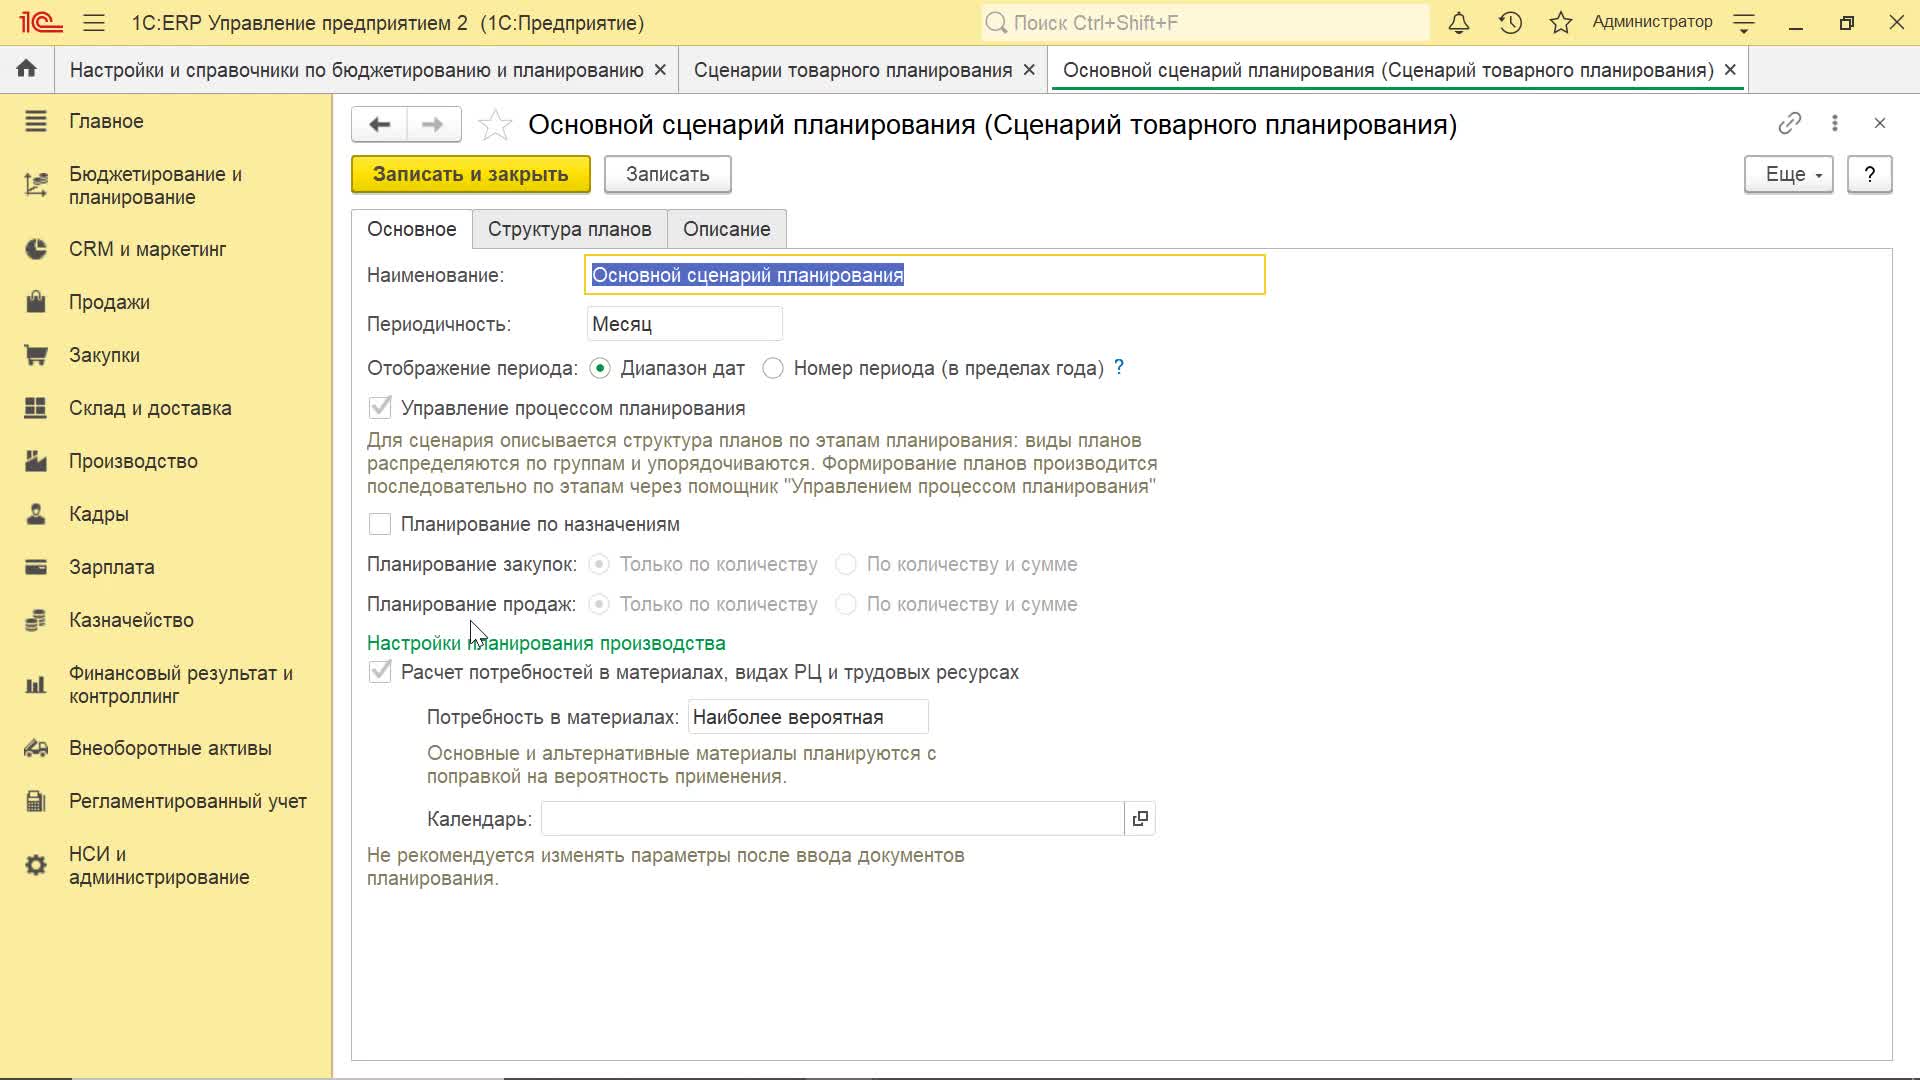Click the question mark hint by period display
The image size is (1920, 1080).
tap(1119, 367)
